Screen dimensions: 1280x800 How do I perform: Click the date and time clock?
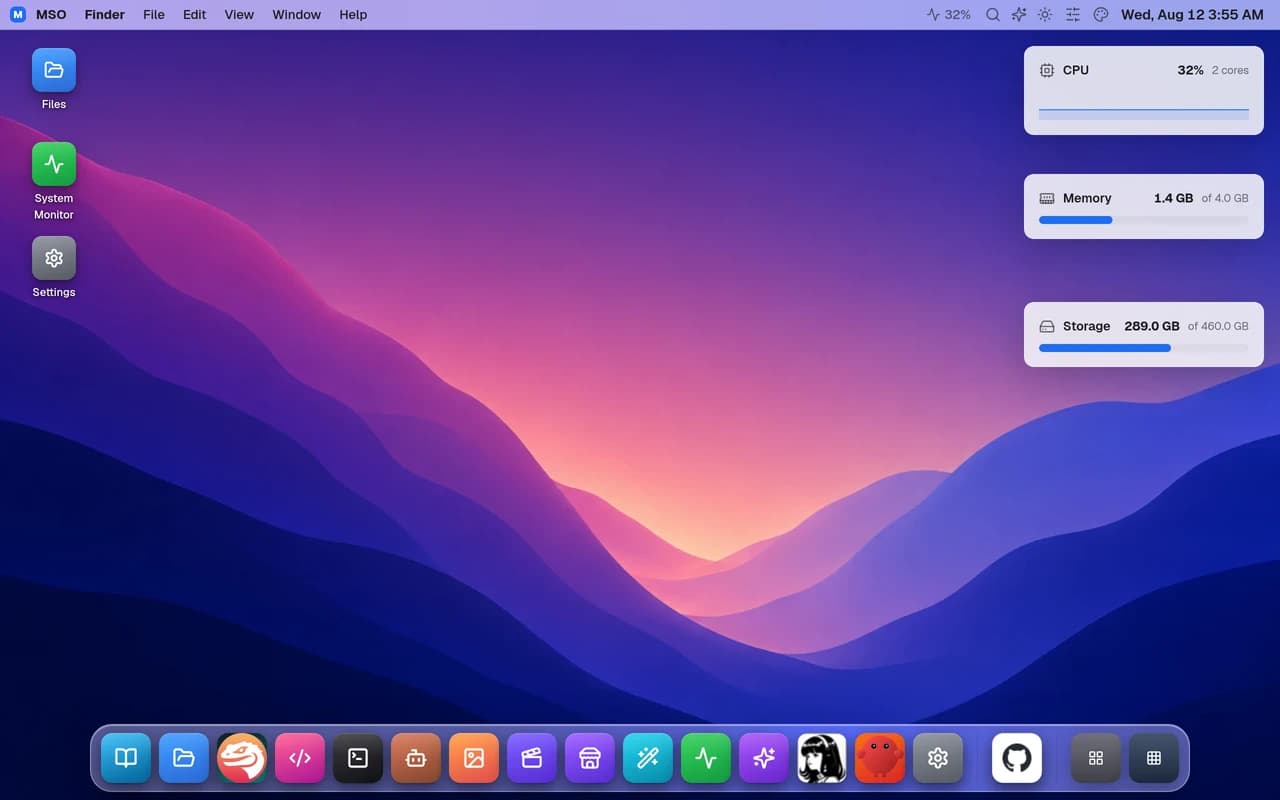pos(1192,15)
